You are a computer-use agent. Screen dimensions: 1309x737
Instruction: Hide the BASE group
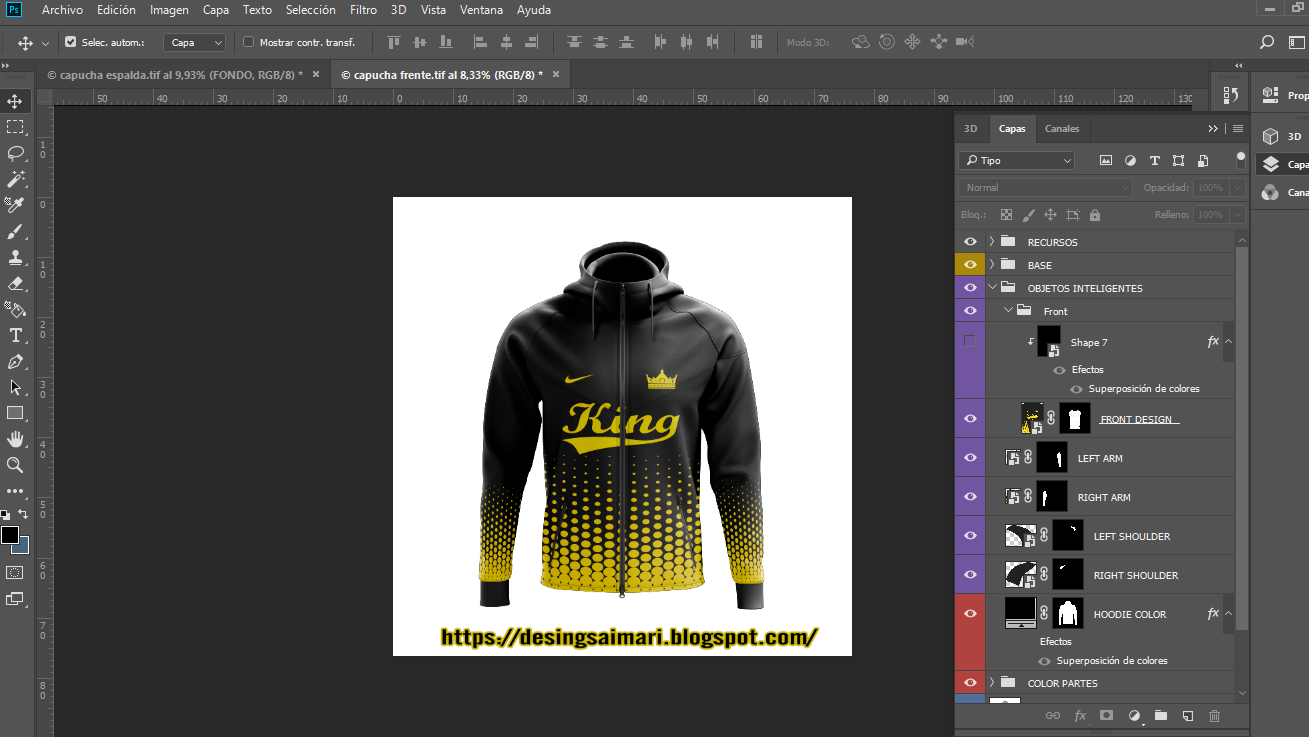tap(970, 265)
